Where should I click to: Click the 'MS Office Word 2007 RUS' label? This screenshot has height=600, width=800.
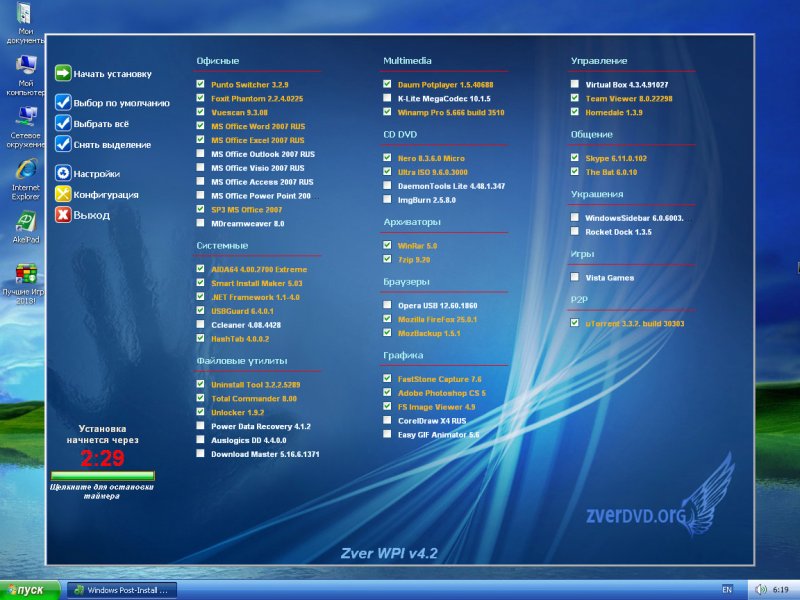258,126
